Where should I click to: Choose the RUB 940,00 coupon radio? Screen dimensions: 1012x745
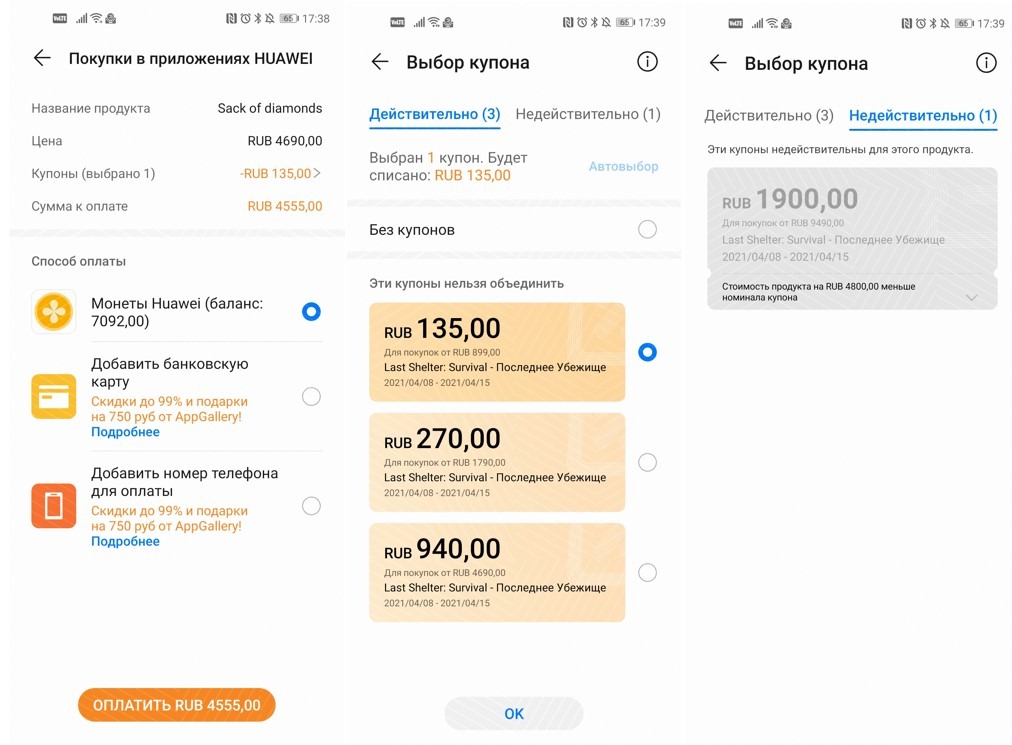click(x=647, y=572)
